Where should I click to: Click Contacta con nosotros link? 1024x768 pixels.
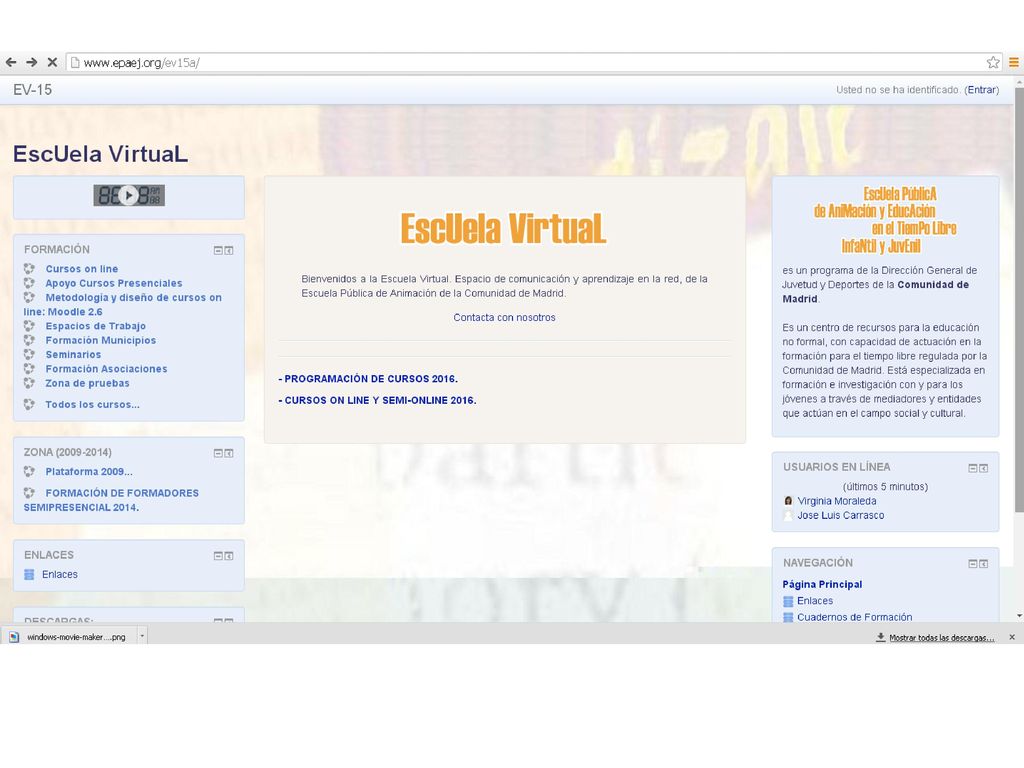pyautogui.click(x=504, y=317)
